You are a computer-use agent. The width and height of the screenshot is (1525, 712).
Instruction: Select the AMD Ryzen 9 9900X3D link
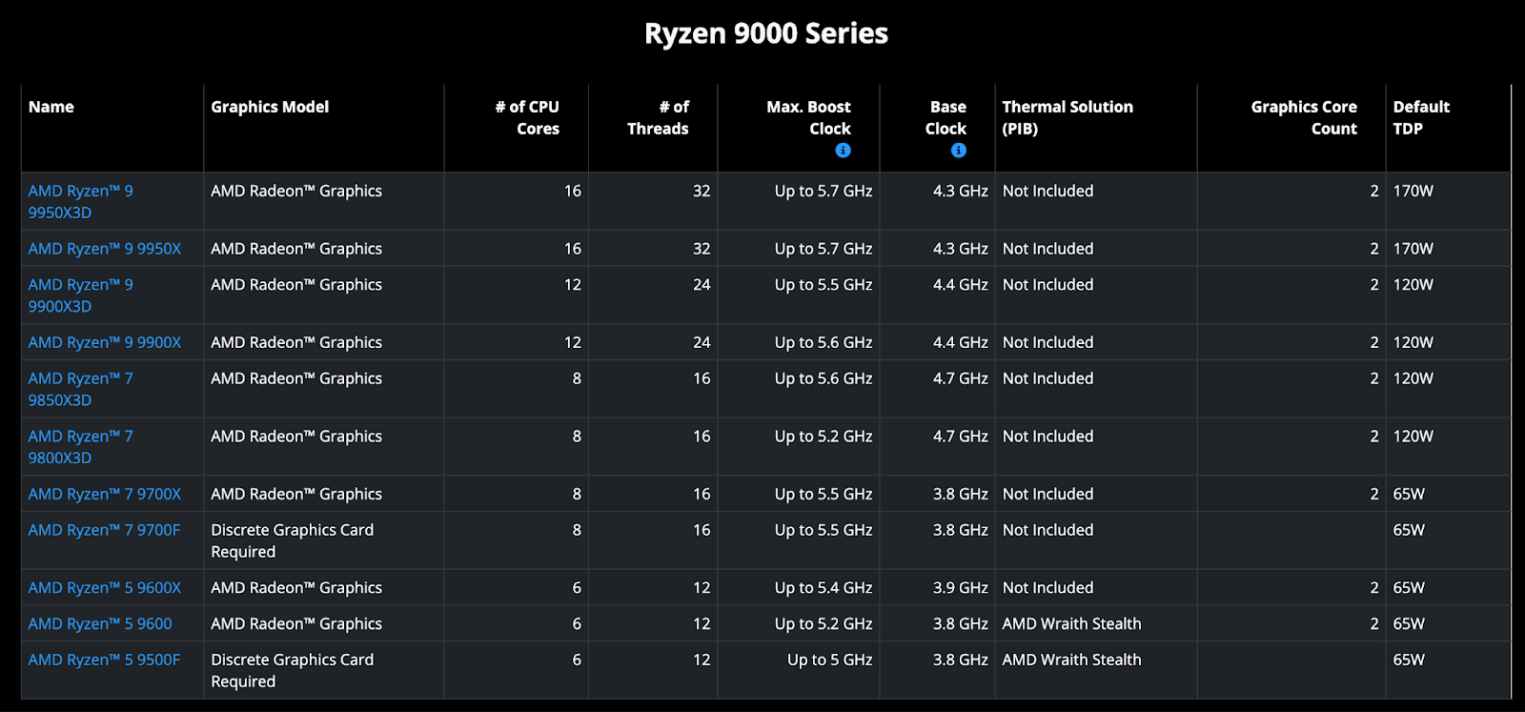coord(80,295)
